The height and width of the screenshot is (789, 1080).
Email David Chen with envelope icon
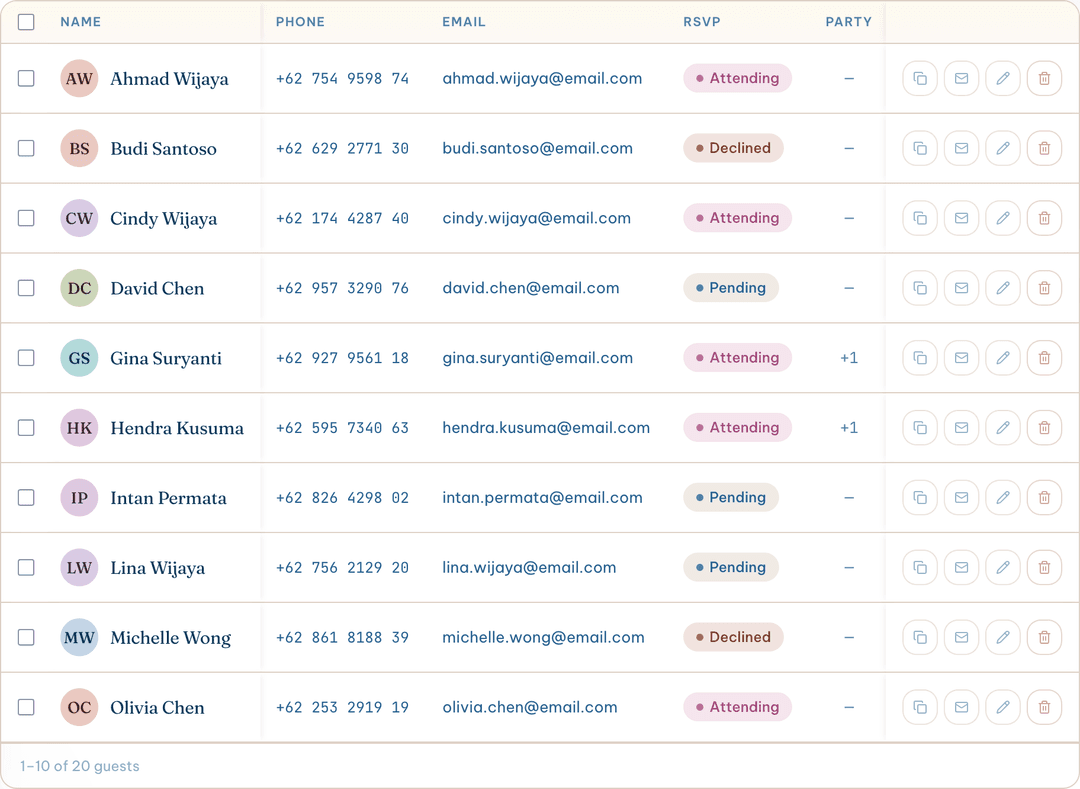962,288
